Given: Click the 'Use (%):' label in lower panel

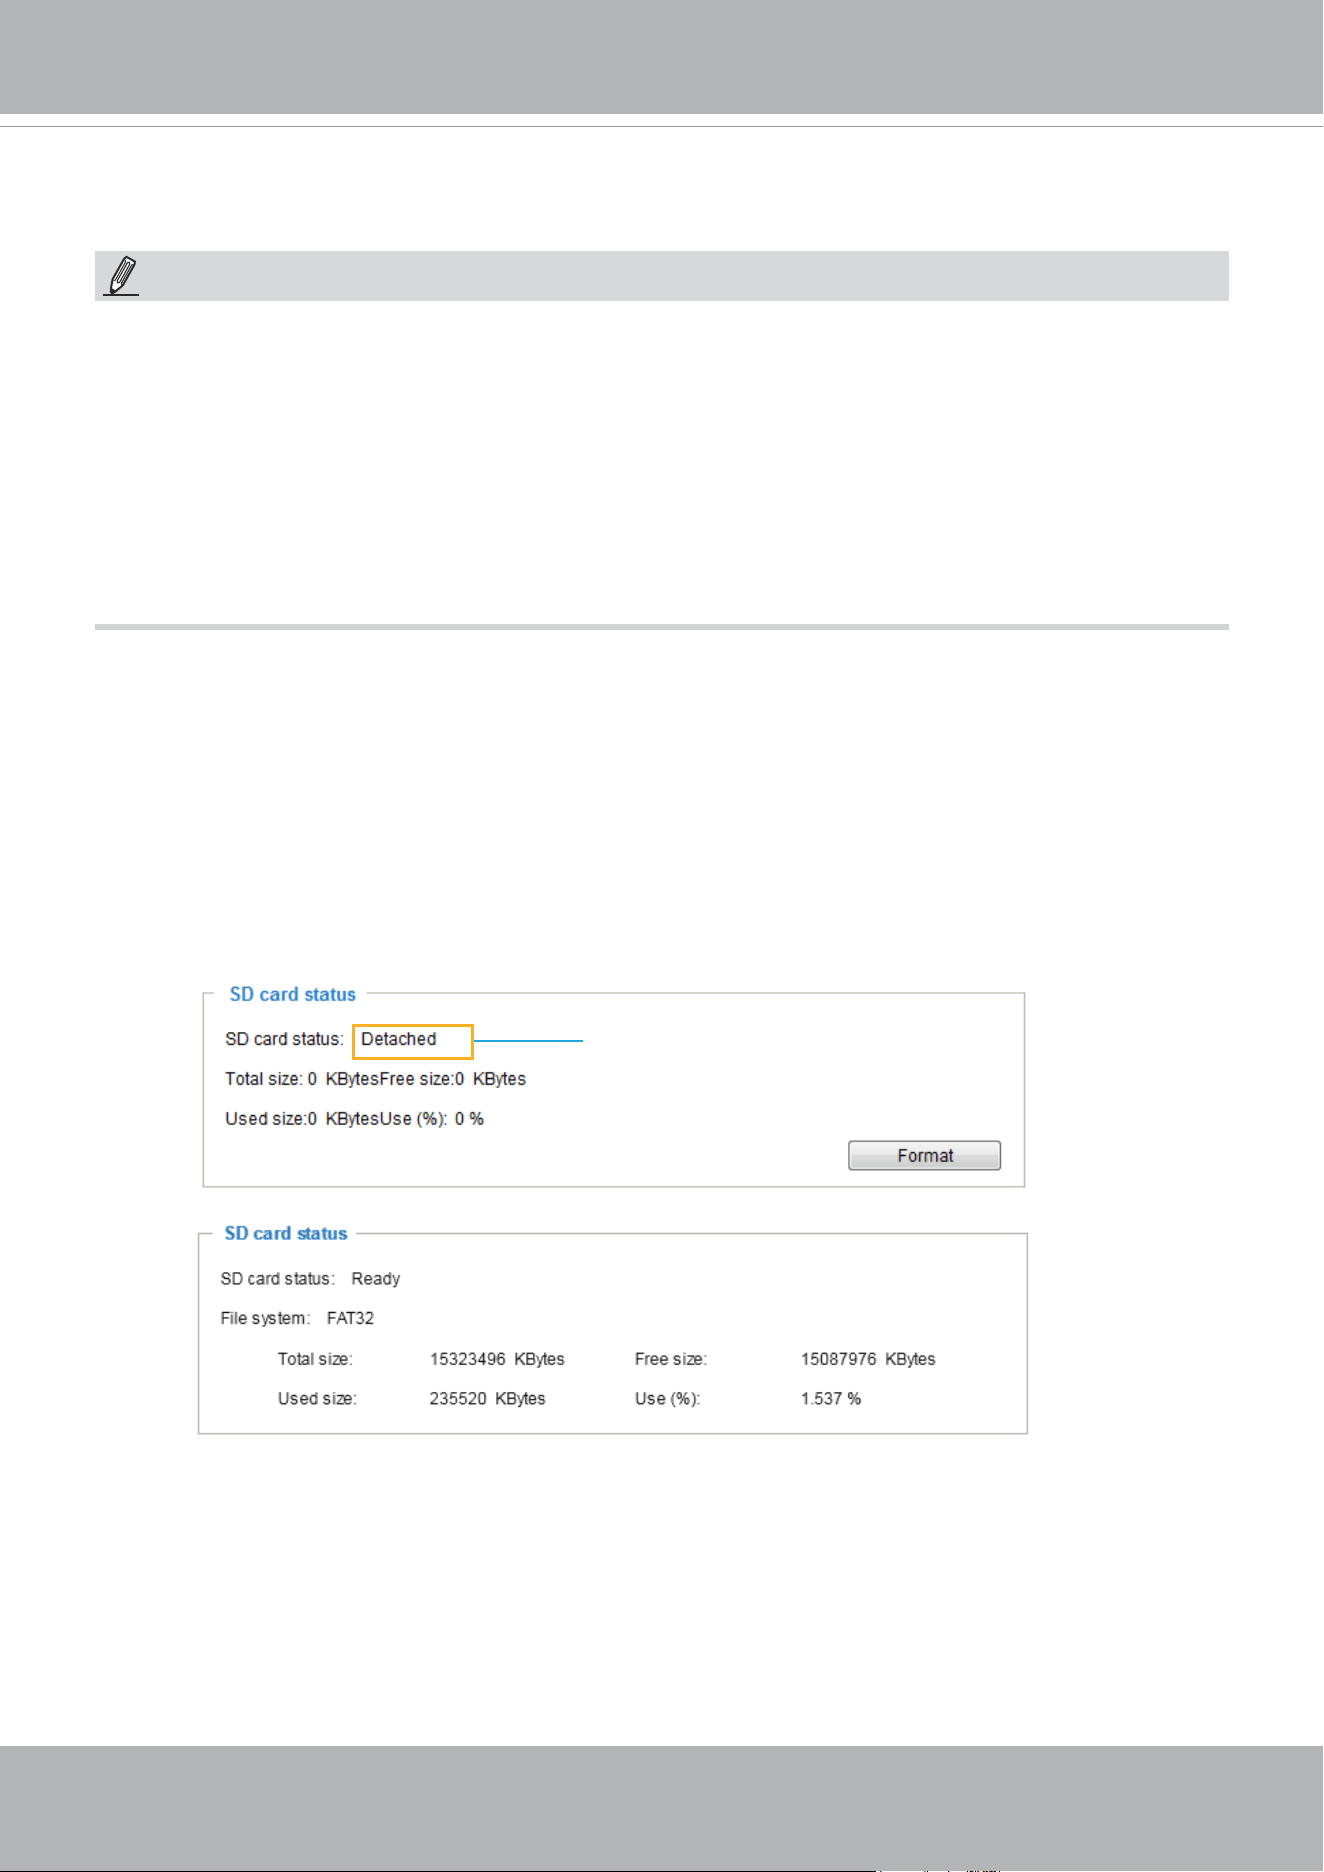Looking at the screenshot, I should (x=667, y=1398).
